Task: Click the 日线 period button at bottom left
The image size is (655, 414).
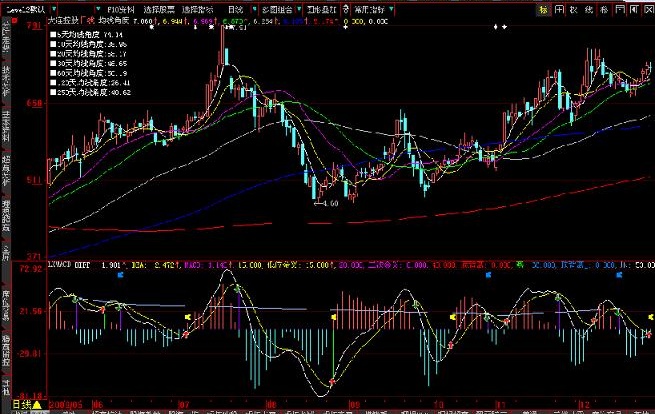Action: tap(22, 404)
